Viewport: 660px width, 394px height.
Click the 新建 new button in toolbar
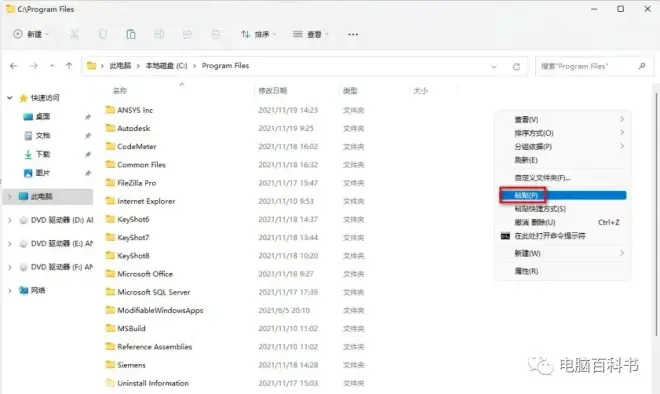pyautogui.click(x=31, y=34)
